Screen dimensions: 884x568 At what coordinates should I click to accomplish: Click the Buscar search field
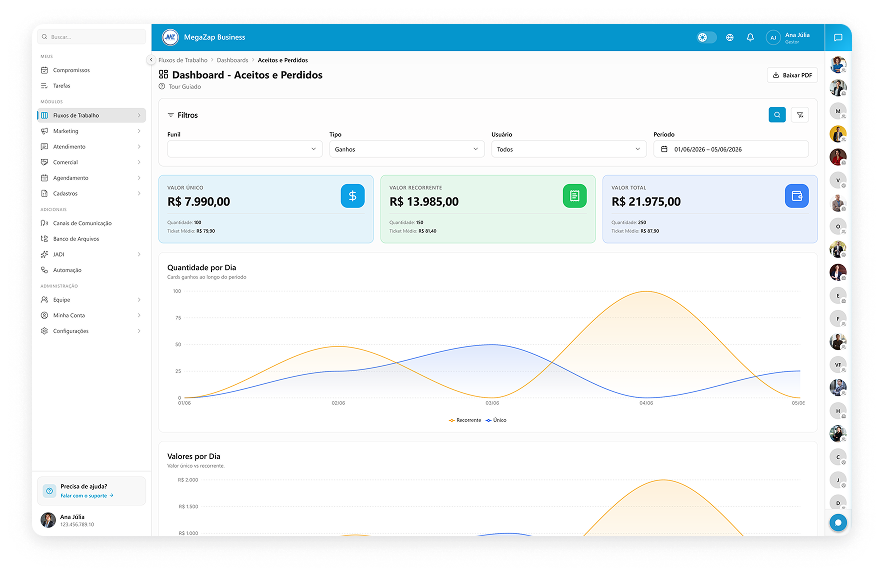point(91,37)
